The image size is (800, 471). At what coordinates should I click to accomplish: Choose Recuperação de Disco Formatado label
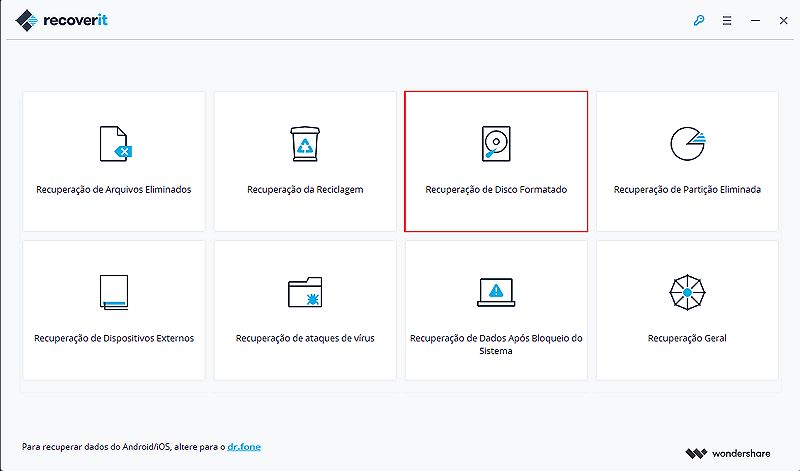(496, 189)
